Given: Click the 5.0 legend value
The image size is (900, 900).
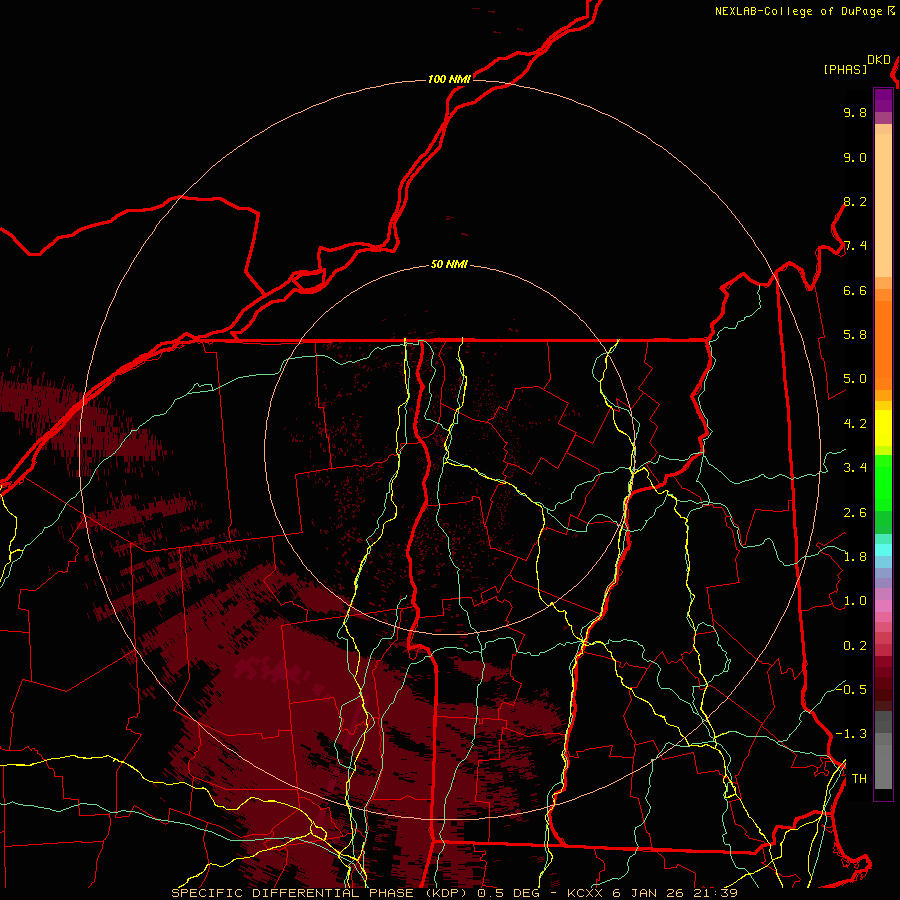Looking at the screenshot, I should tap(855, 379).
